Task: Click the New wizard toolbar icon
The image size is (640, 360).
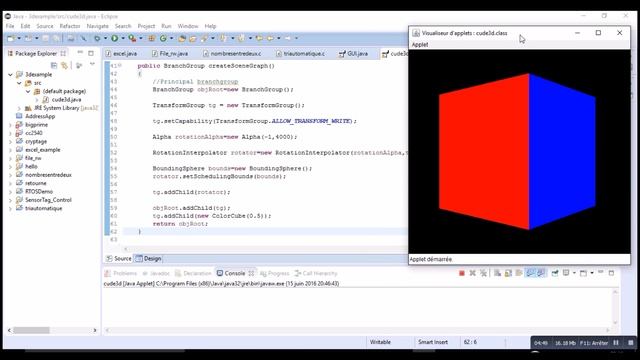Action: point(11,38)
